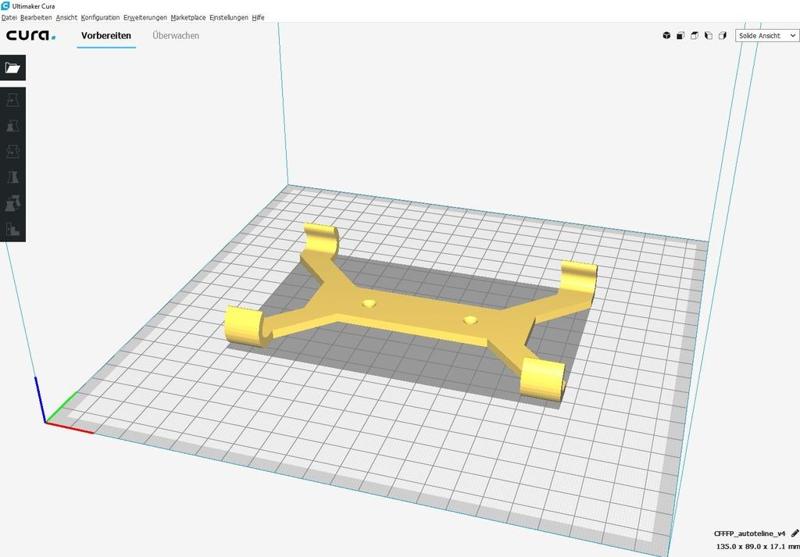The width and height of the screenshot is (800, 557).
Task: Select the Support Blocker tool
Action: pos(13,230)
